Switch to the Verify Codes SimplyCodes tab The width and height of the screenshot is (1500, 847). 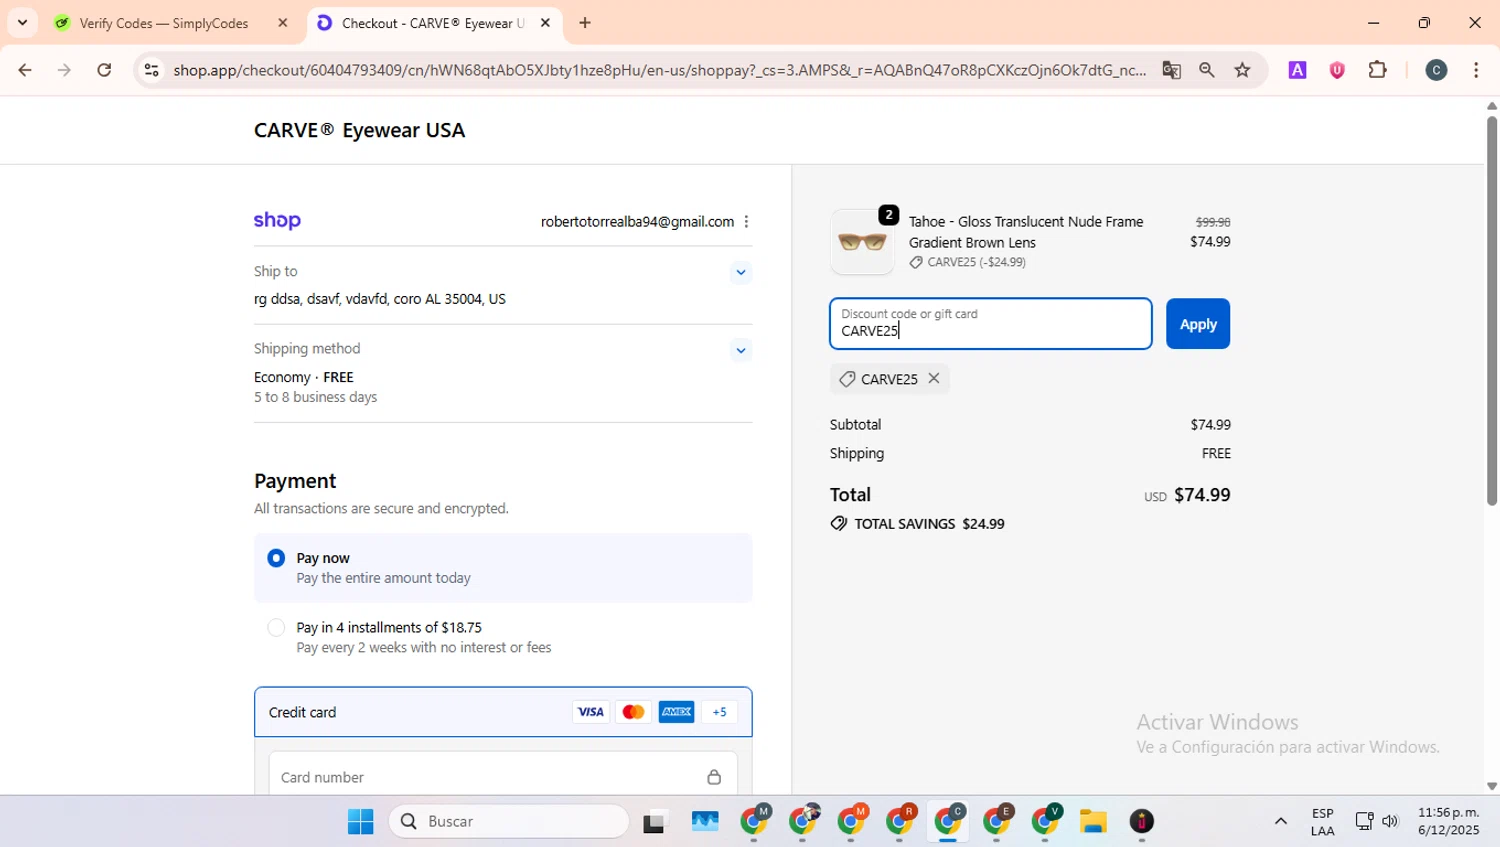[x=164, y=23]
